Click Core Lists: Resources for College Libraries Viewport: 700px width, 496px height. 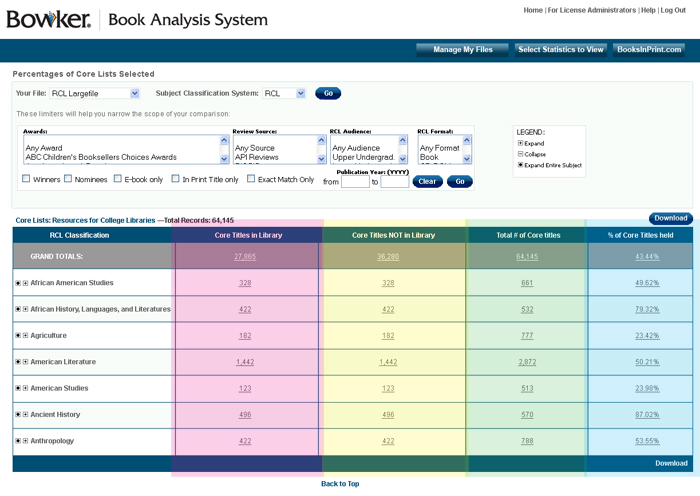(85, 220)
